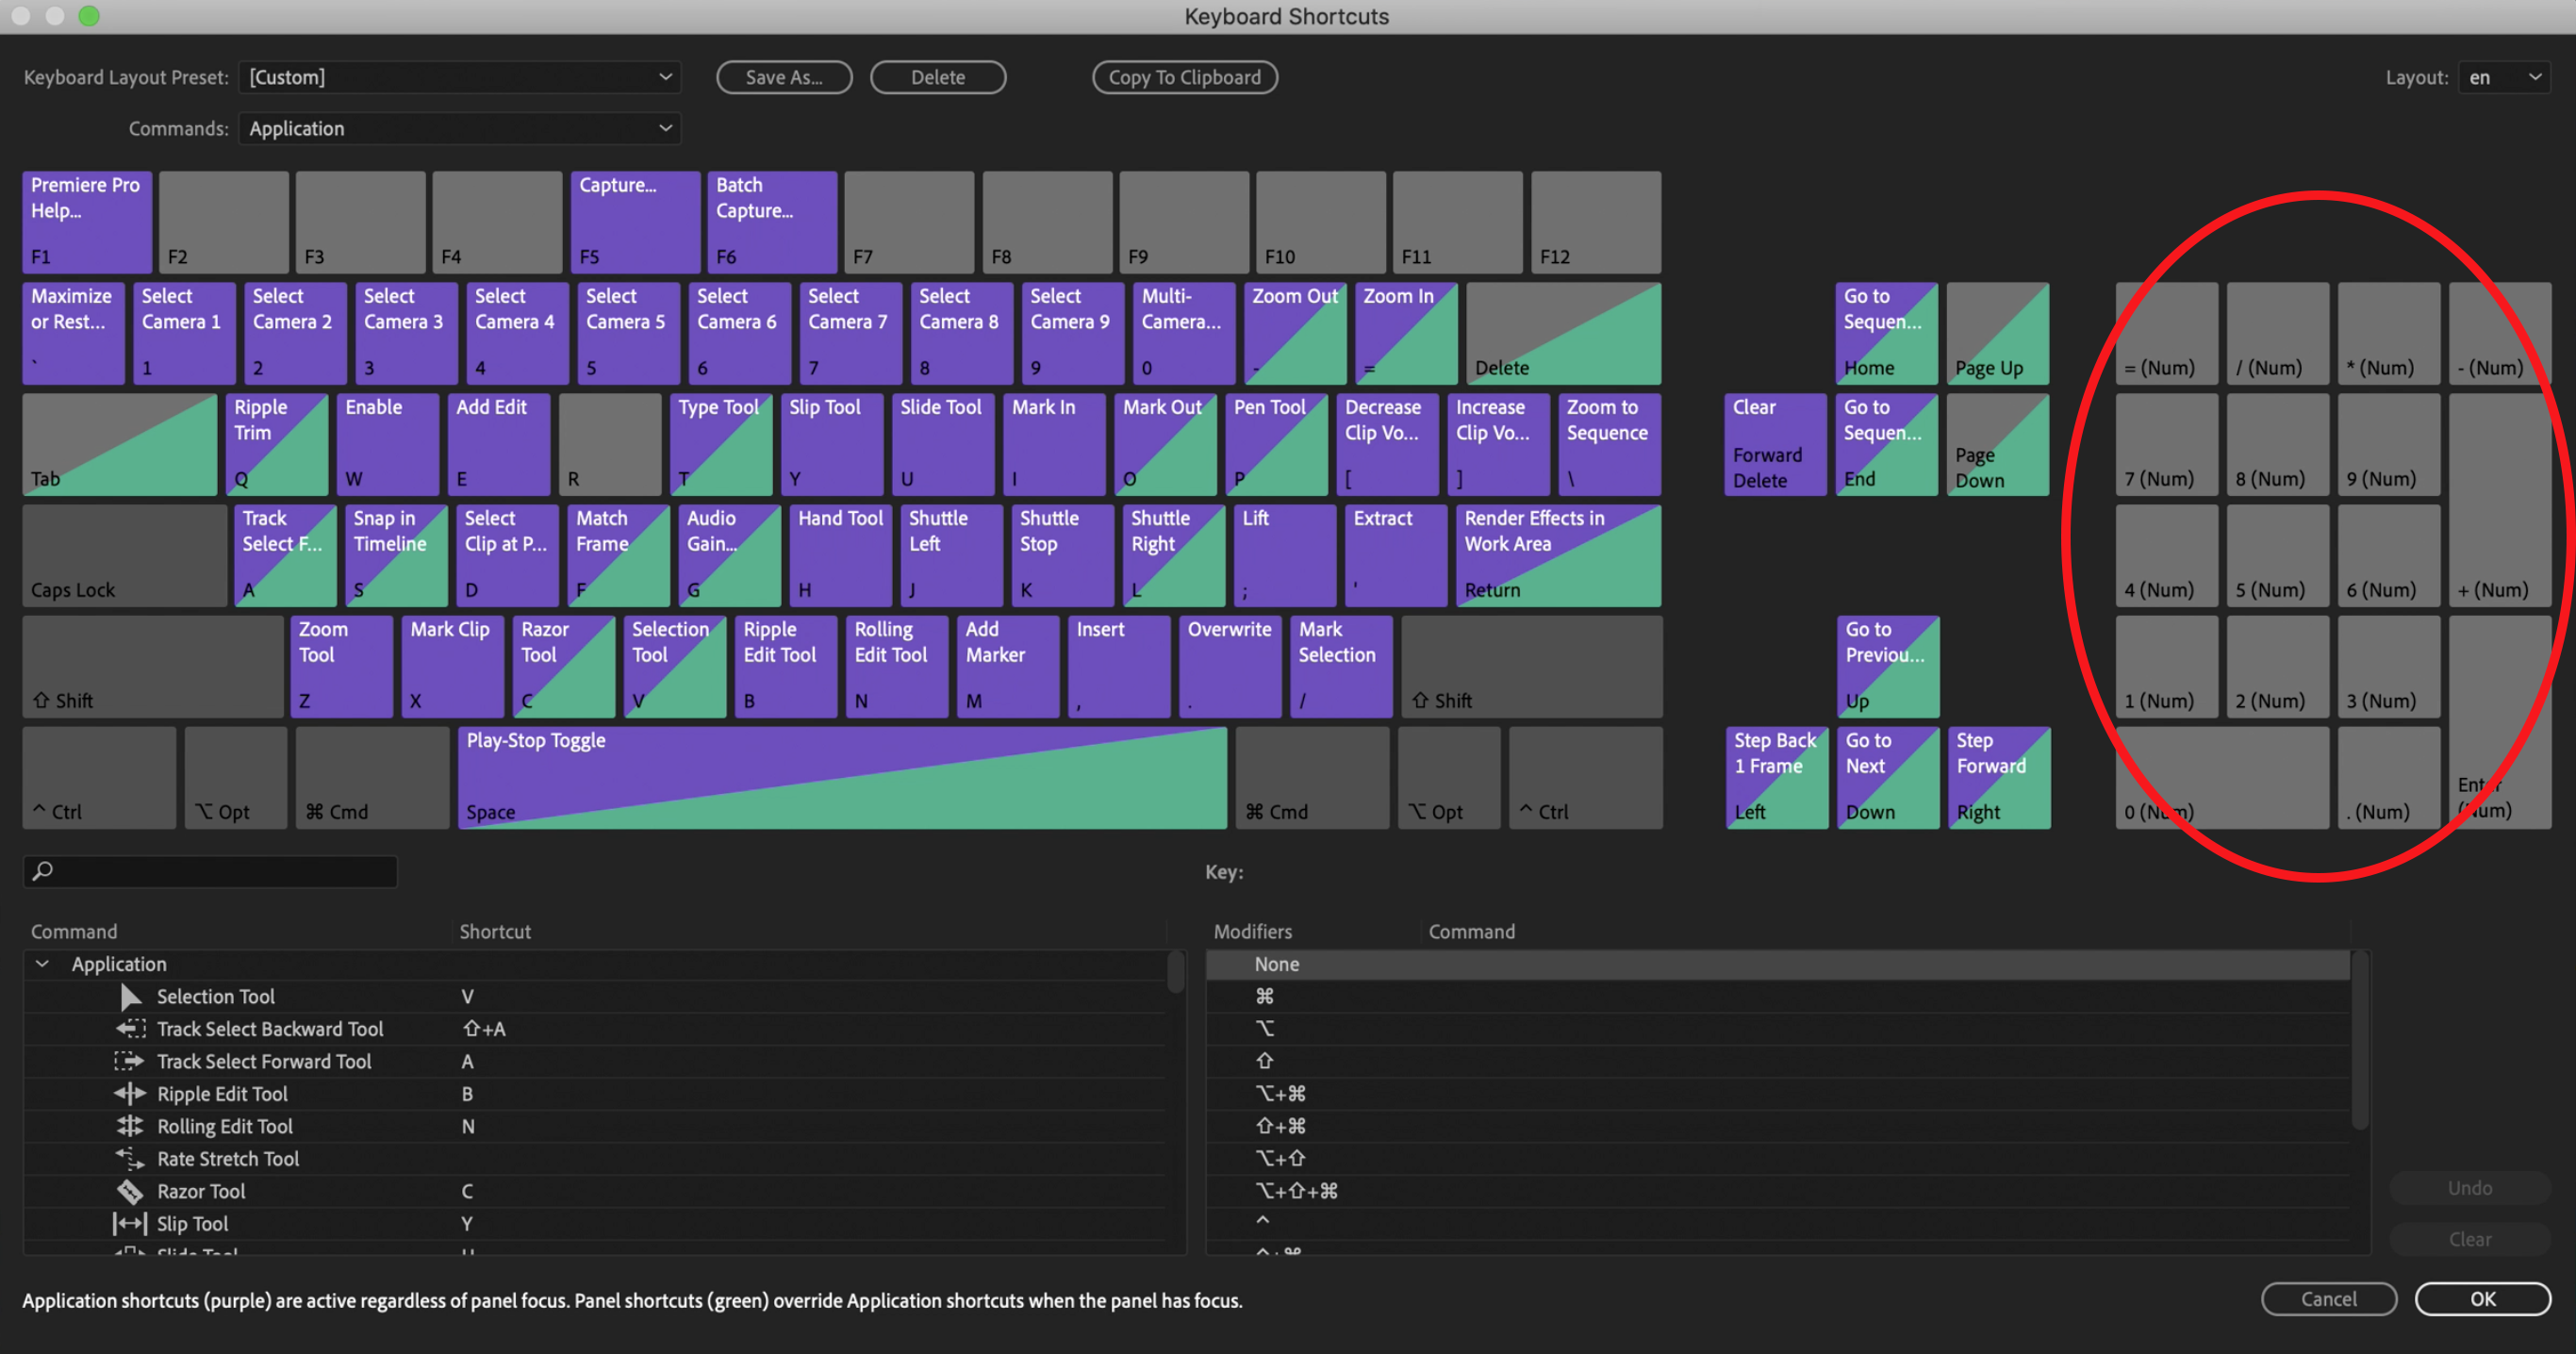Click the Slip Tool icon
The image size is (2576, 1354).
(130, 1223)
